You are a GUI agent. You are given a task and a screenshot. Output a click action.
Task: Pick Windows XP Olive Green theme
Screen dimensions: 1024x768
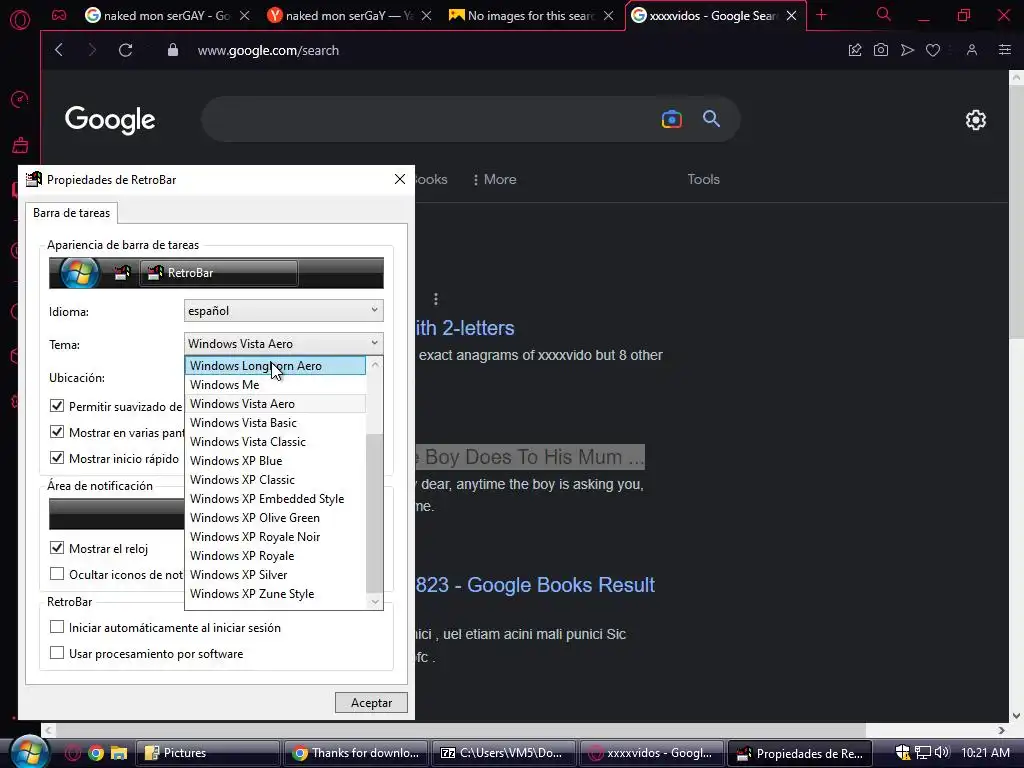[275, 517]
